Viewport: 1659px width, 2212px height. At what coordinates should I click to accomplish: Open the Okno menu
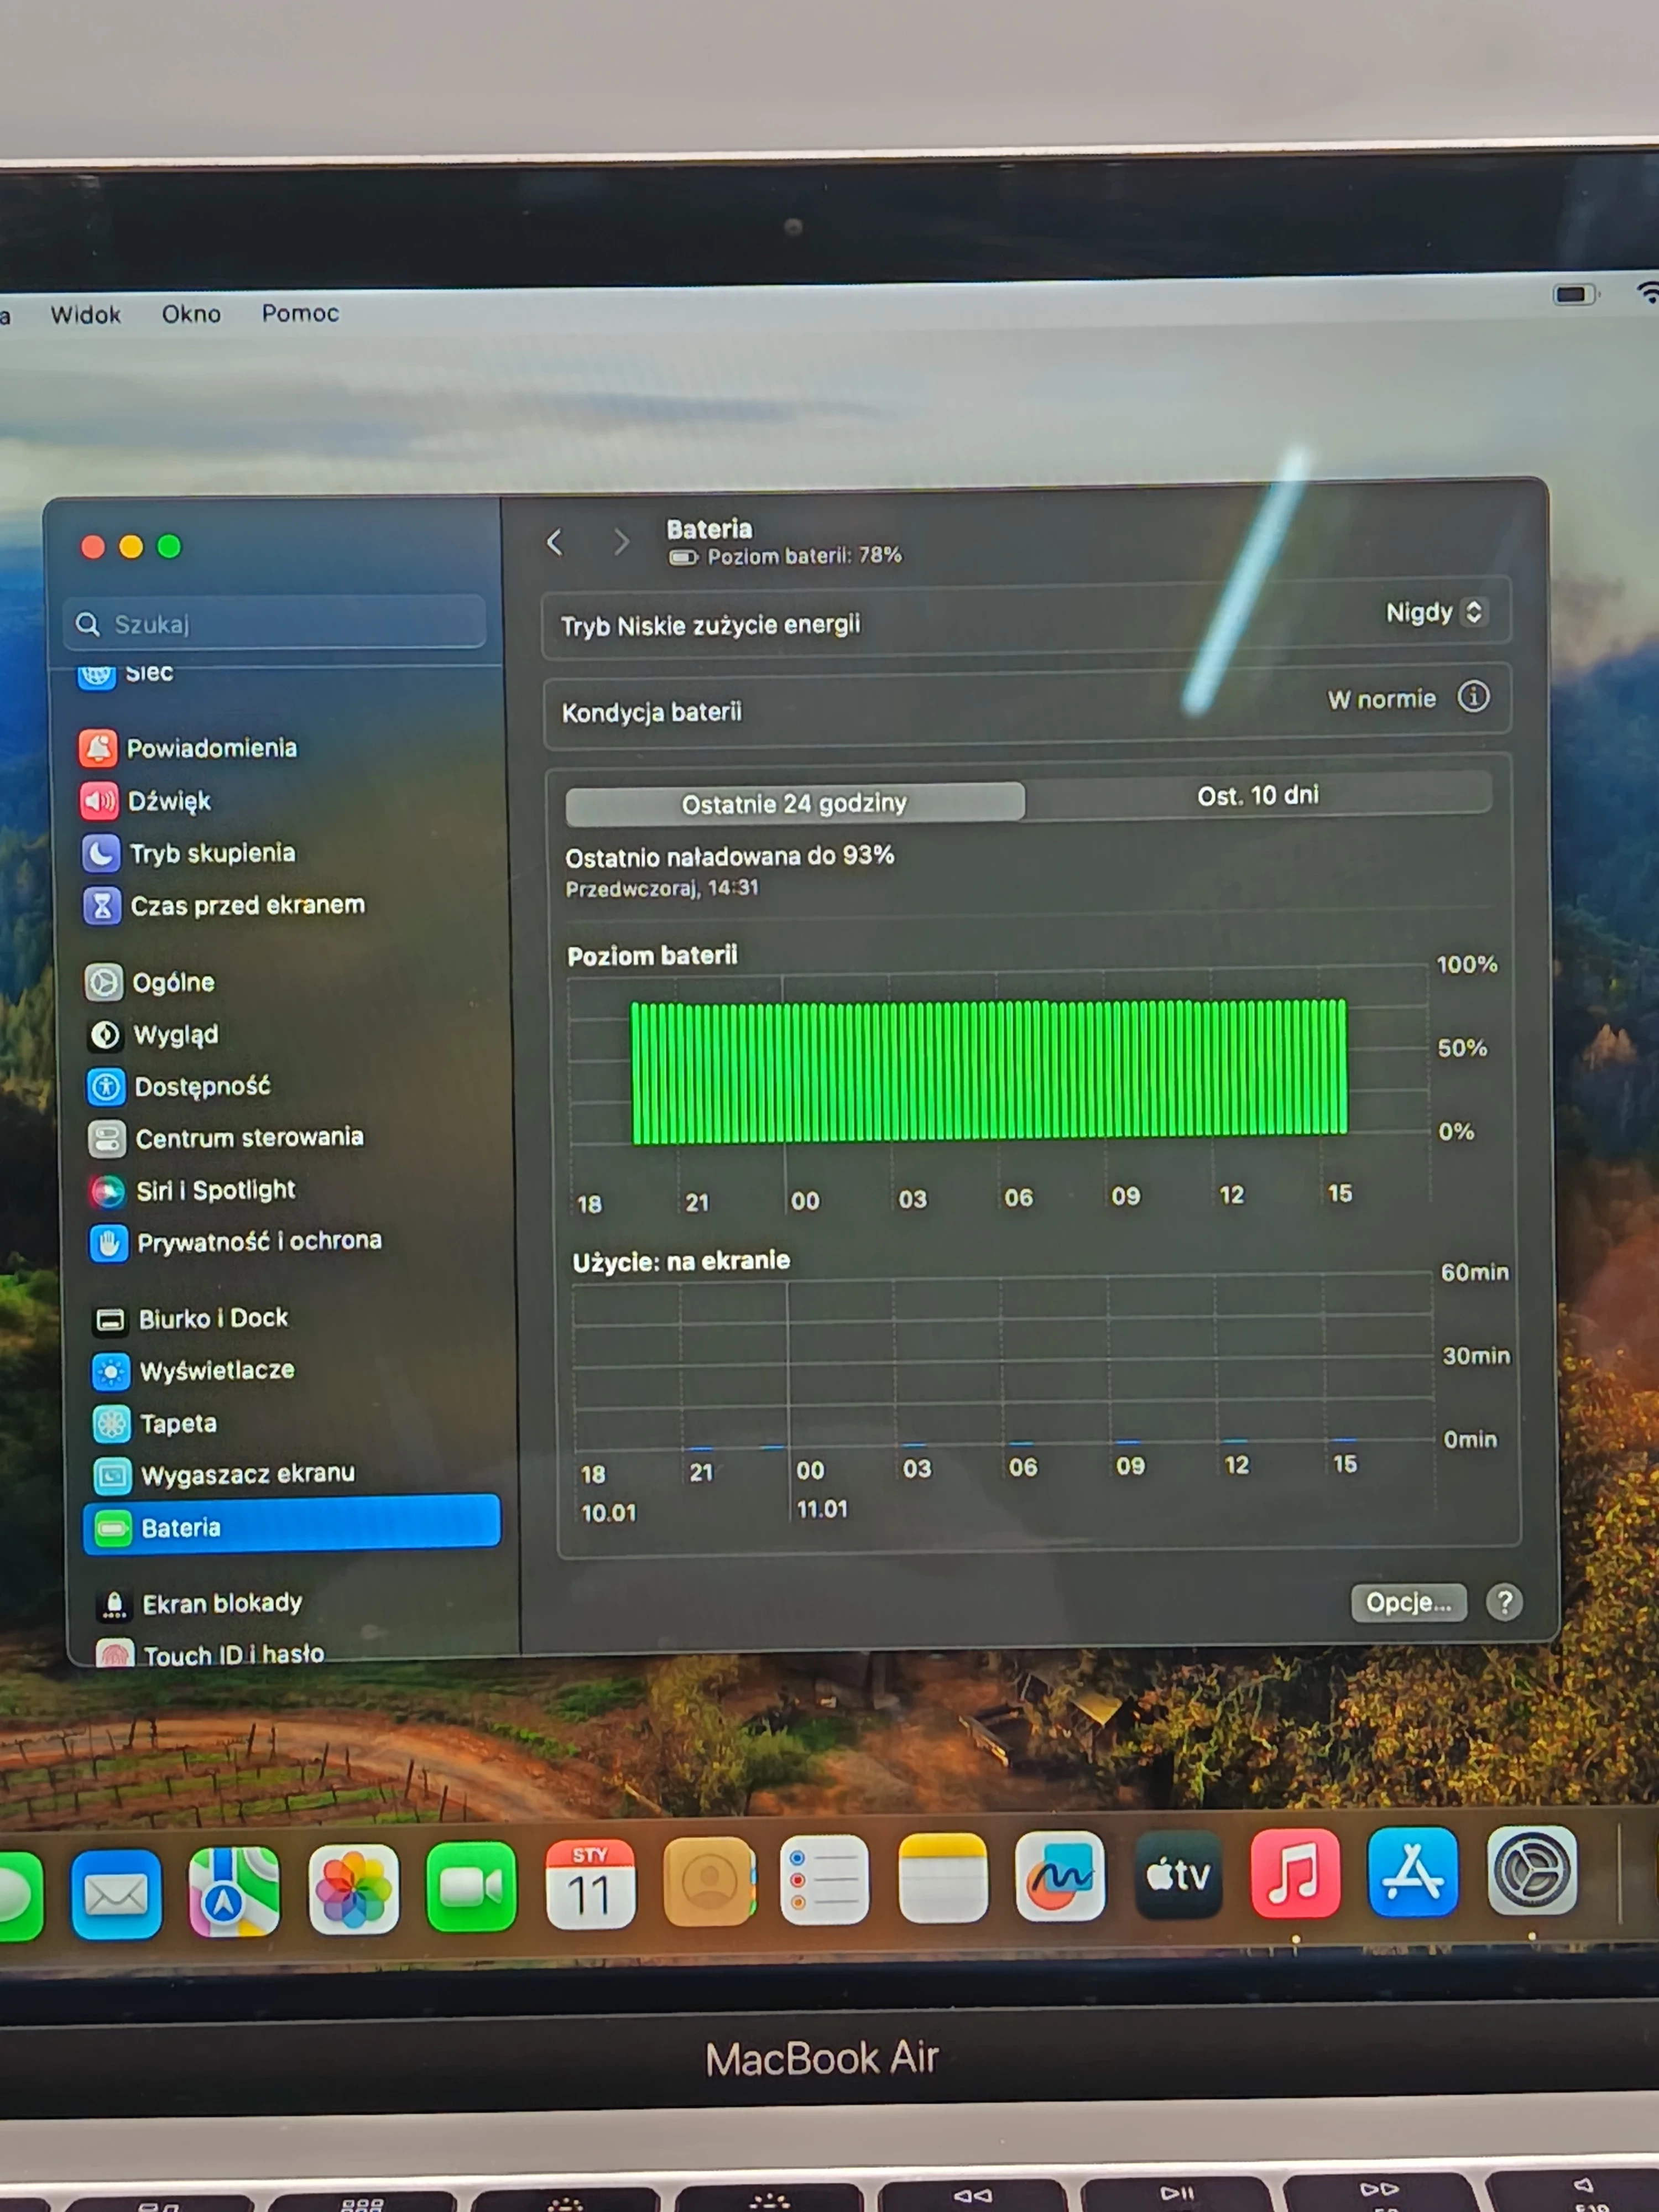191,314
